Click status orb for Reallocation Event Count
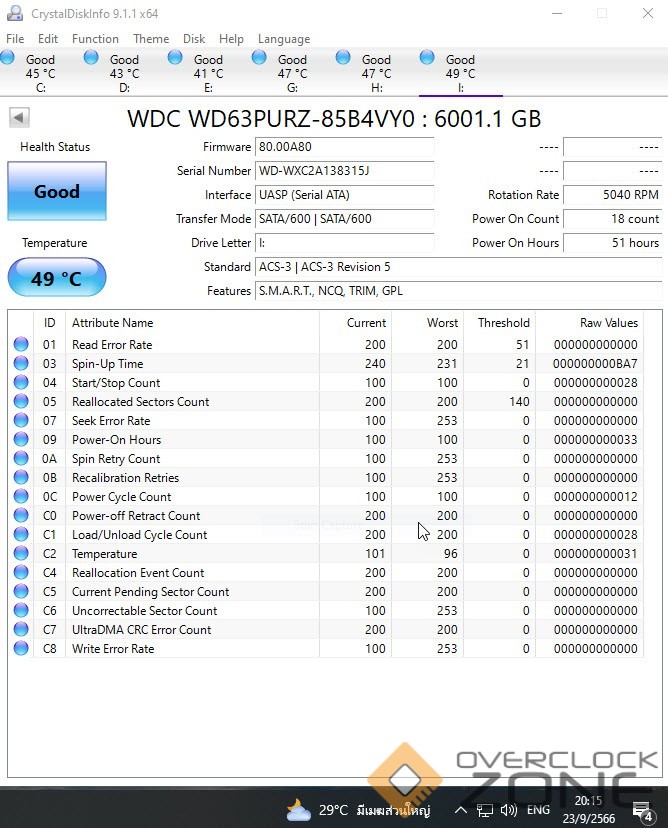Image resolution: width=668 pixels, height=828 pixels. pos(21,572)
